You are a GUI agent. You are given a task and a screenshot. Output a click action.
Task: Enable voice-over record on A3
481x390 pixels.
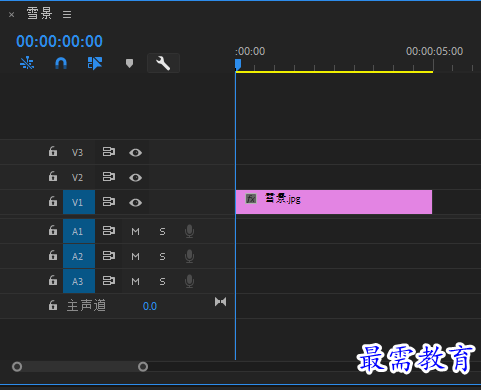pos(189,281)
